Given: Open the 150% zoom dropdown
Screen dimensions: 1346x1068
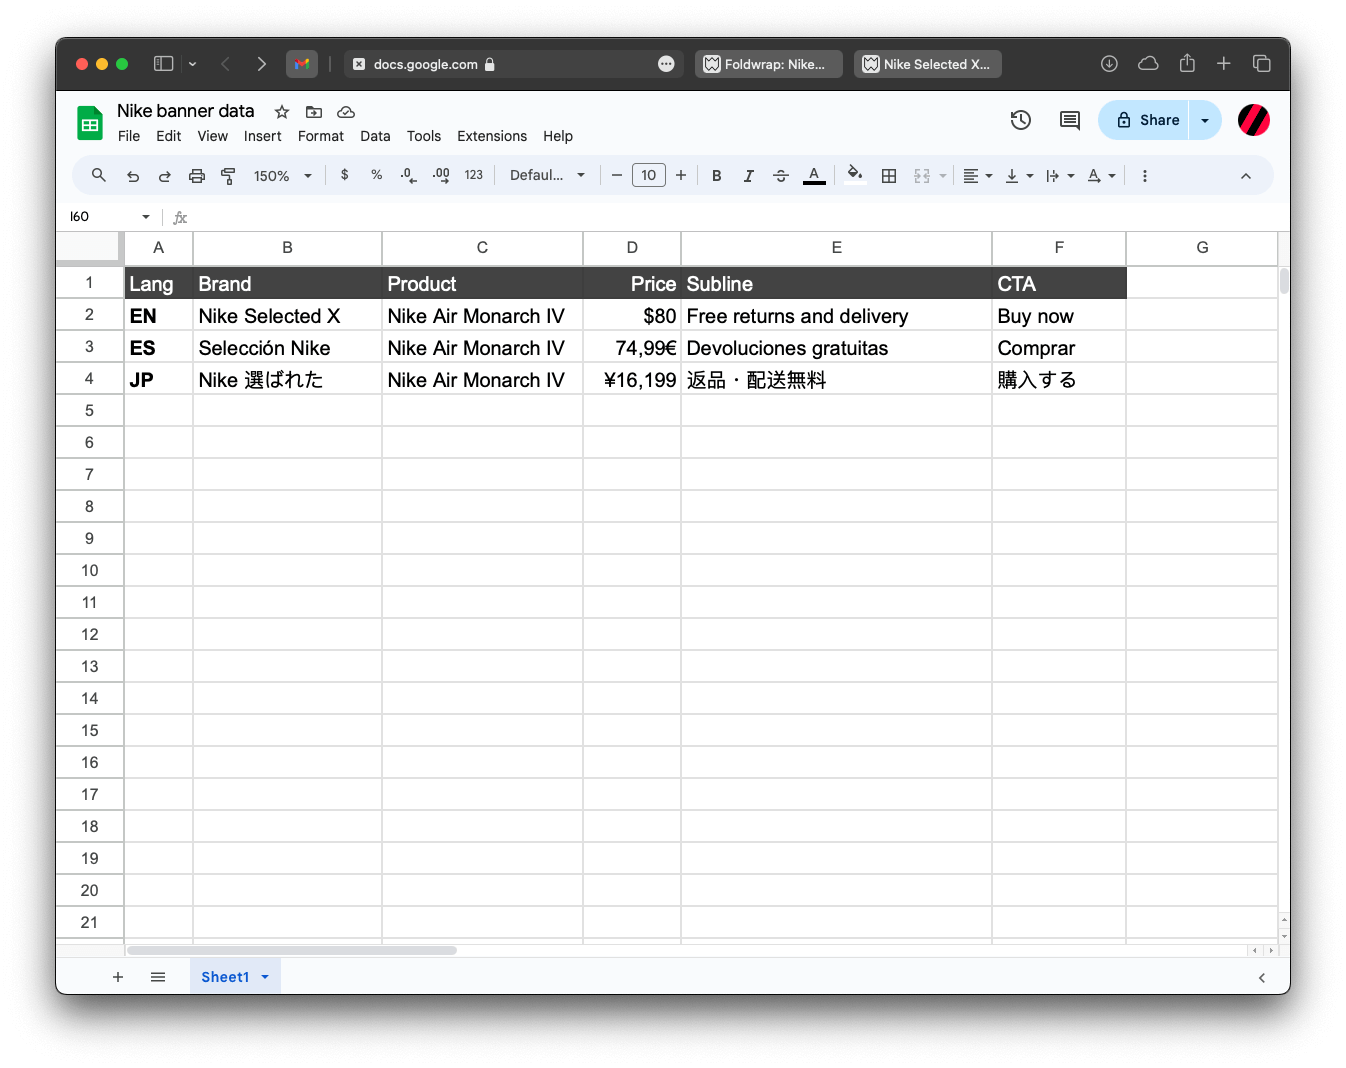Looking at the screenshot, I should click(x=283, y=175).
